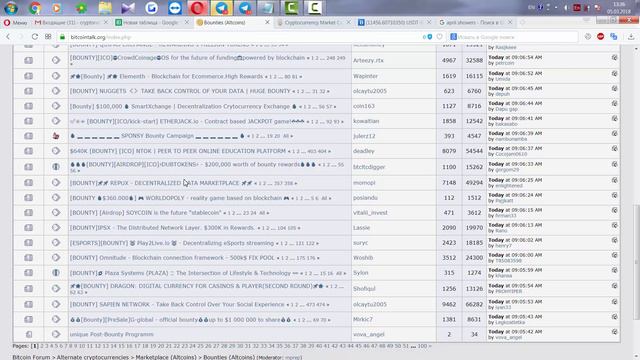Reload the bitcointalk page
640x360 pixels.
click(35, 37)
